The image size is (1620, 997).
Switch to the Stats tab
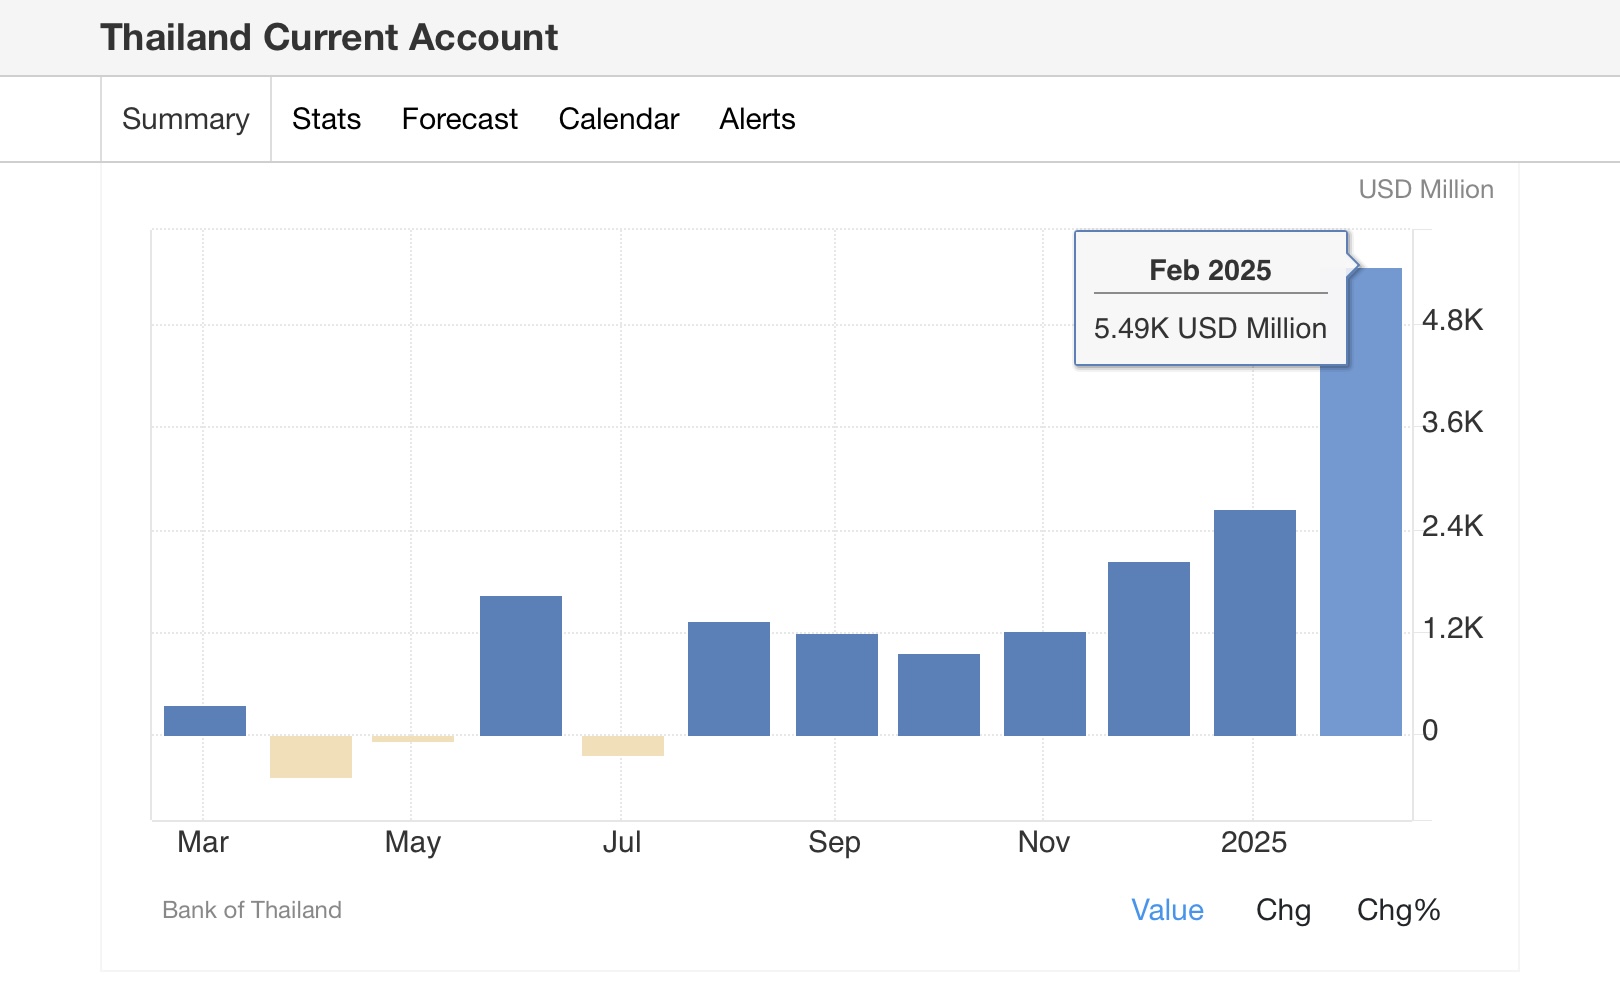[326, 119]
